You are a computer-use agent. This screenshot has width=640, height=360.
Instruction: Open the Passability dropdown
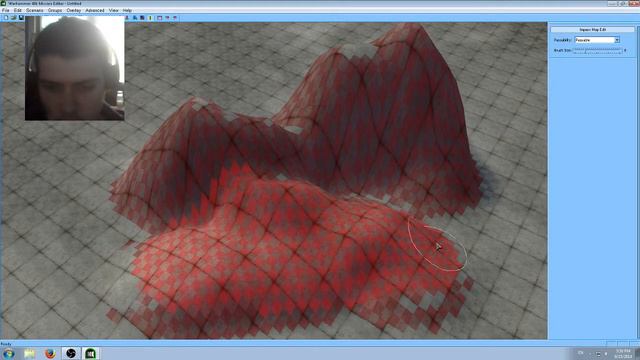[597, 40]
